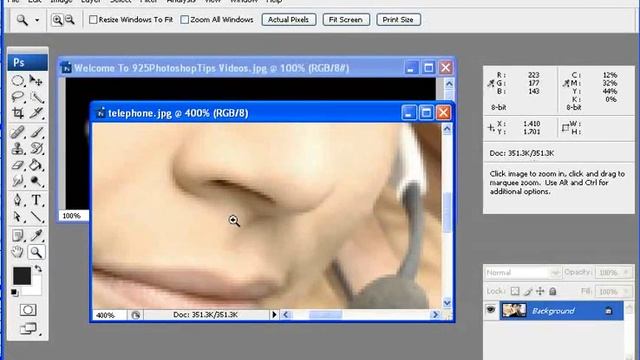Choose the Paint Bucket tool
The width and height of the screenshot is (640, 360).
pyautogui.click(x=36, y=165)
